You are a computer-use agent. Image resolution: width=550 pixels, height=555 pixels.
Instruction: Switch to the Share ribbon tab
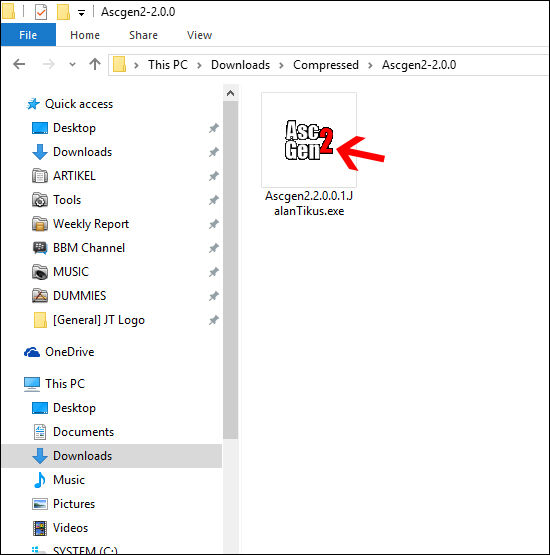143,35
